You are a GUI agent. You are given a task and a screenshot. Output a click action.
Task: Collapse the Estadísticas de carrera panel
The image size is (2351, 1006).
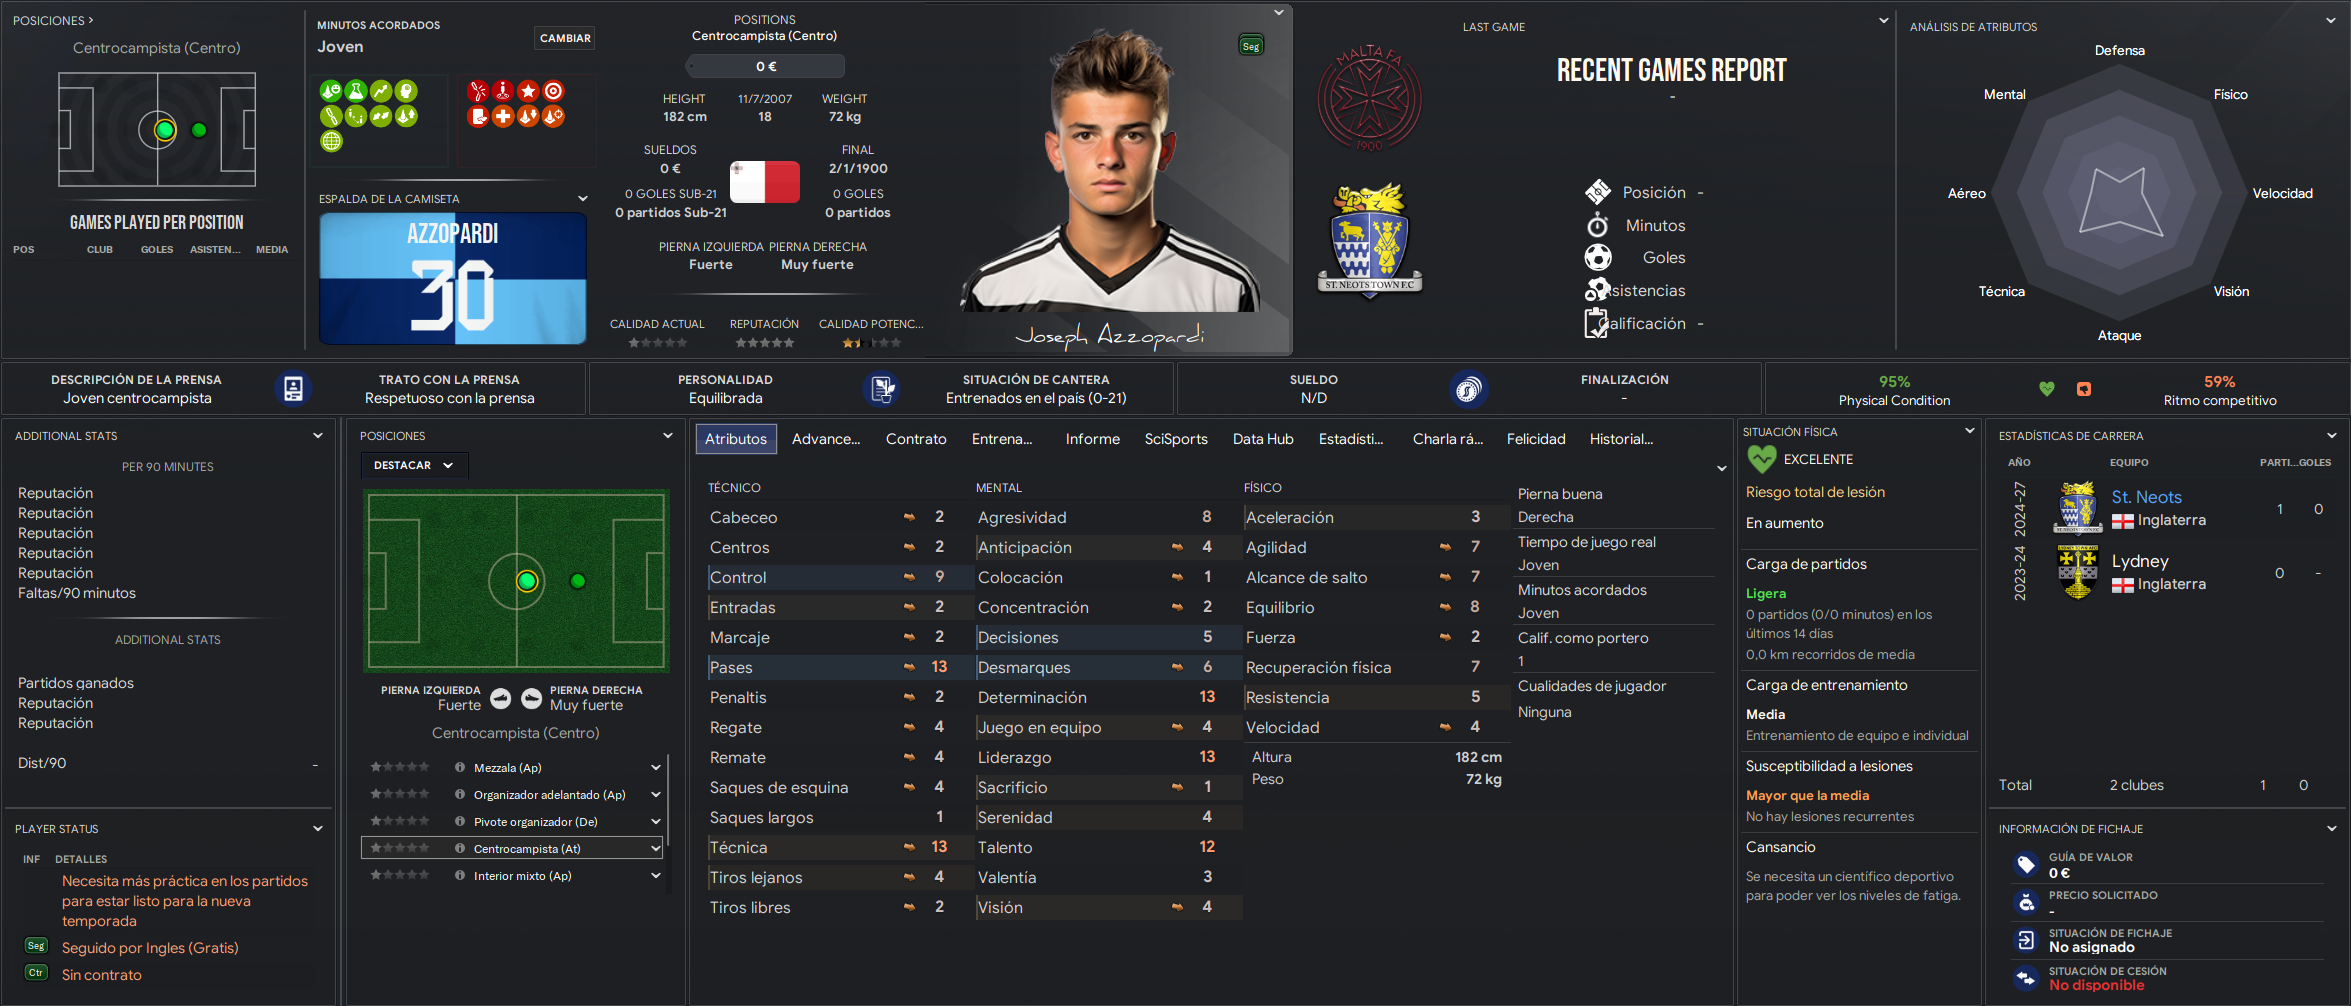2331,436
